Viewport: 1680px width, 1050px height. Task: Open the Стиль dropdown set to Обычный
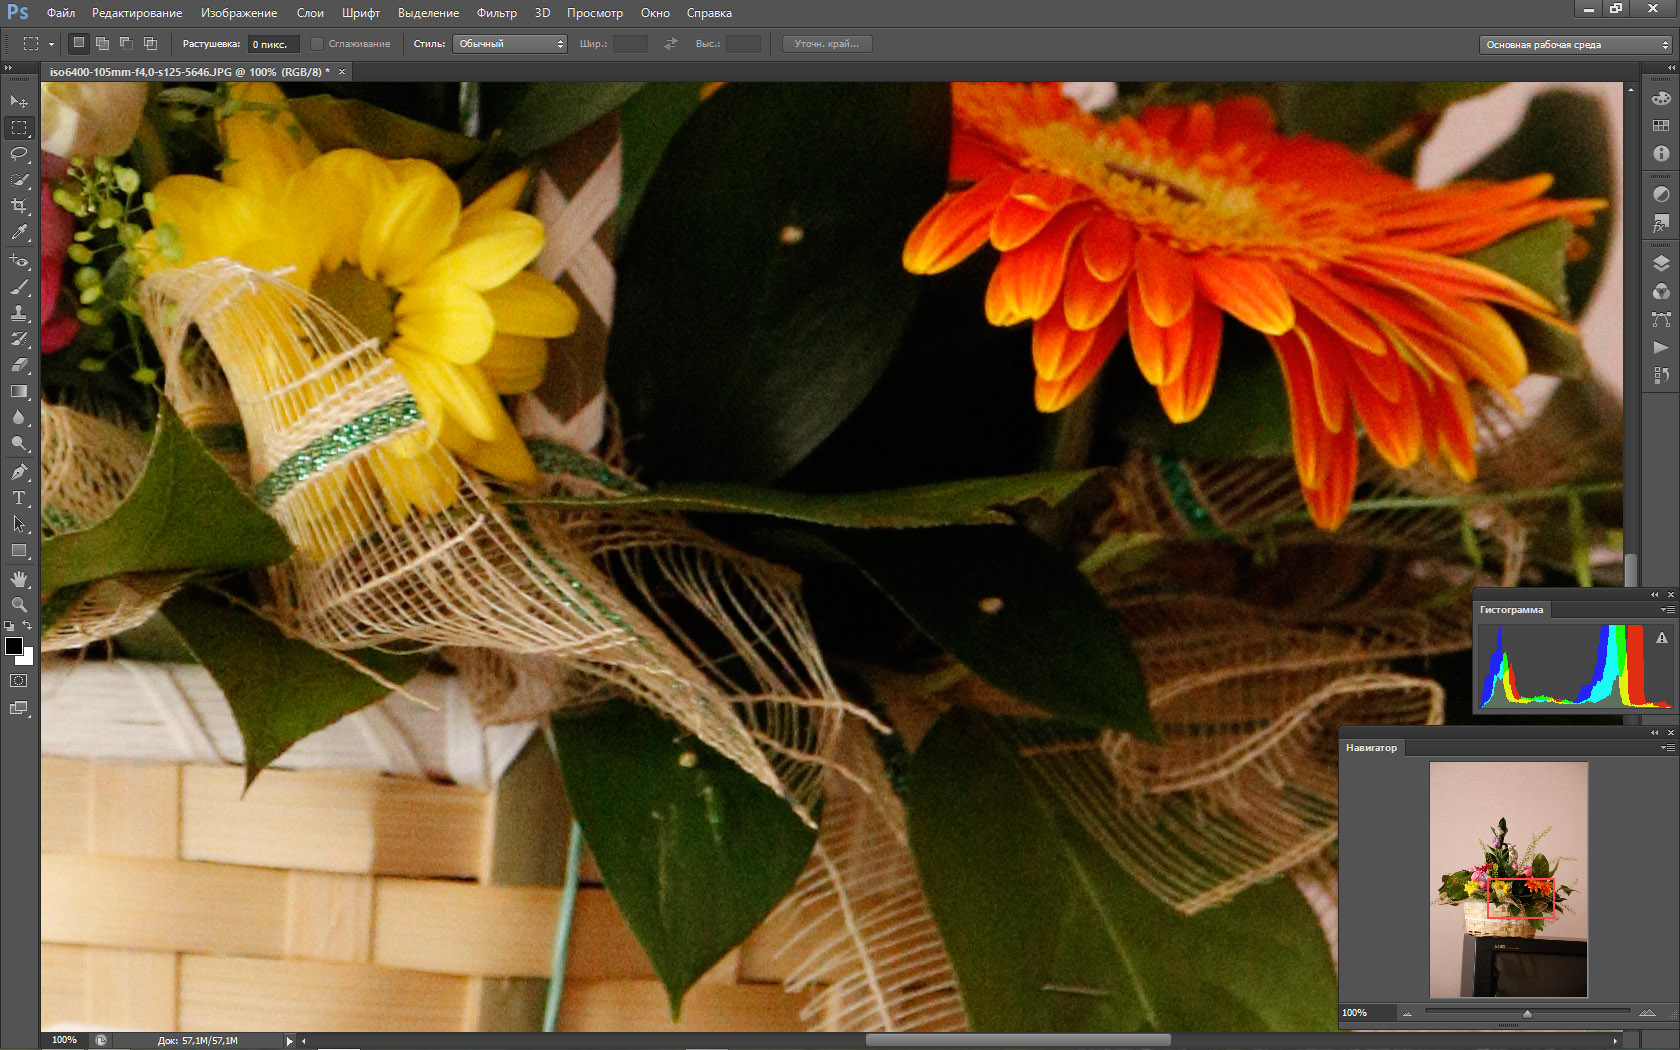pyautogui.click(x=510, y=44)
